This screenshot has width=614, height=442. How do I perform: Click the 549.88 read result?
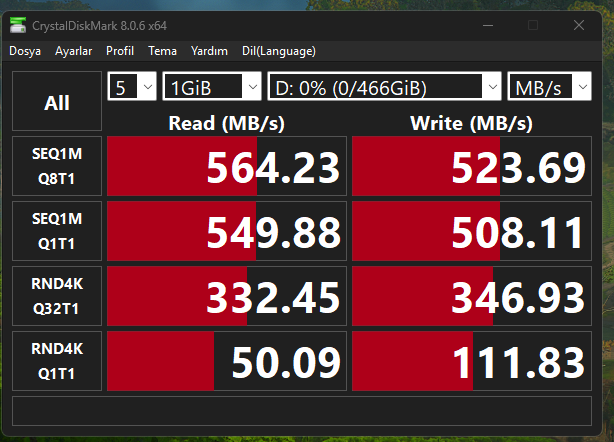click(227, 231)
